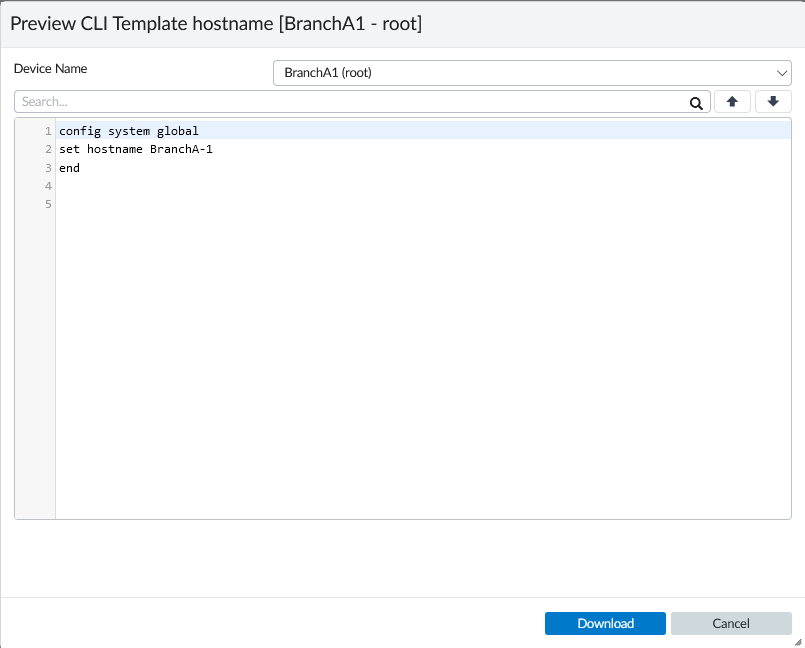Click line number 4 in gutter
This screenshot has height=648, width=805.
47,186
